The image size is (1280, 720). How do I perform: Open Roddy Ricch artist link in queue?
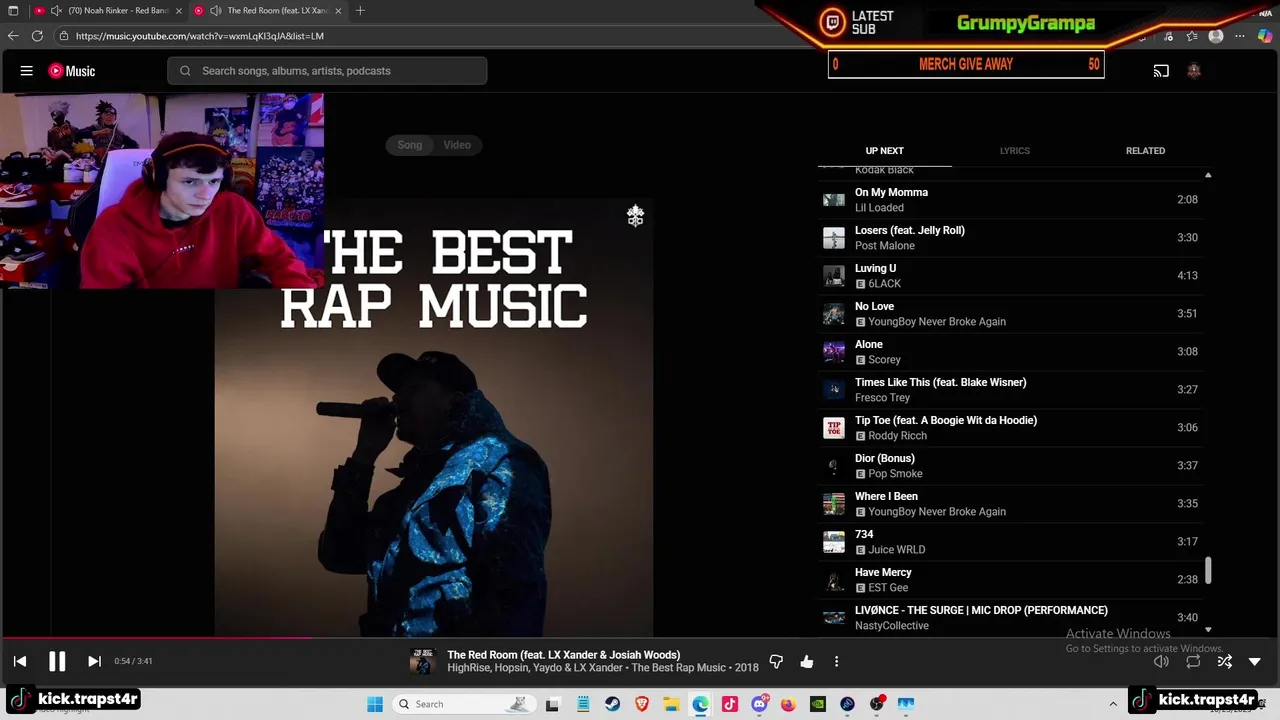click(898, 436)
